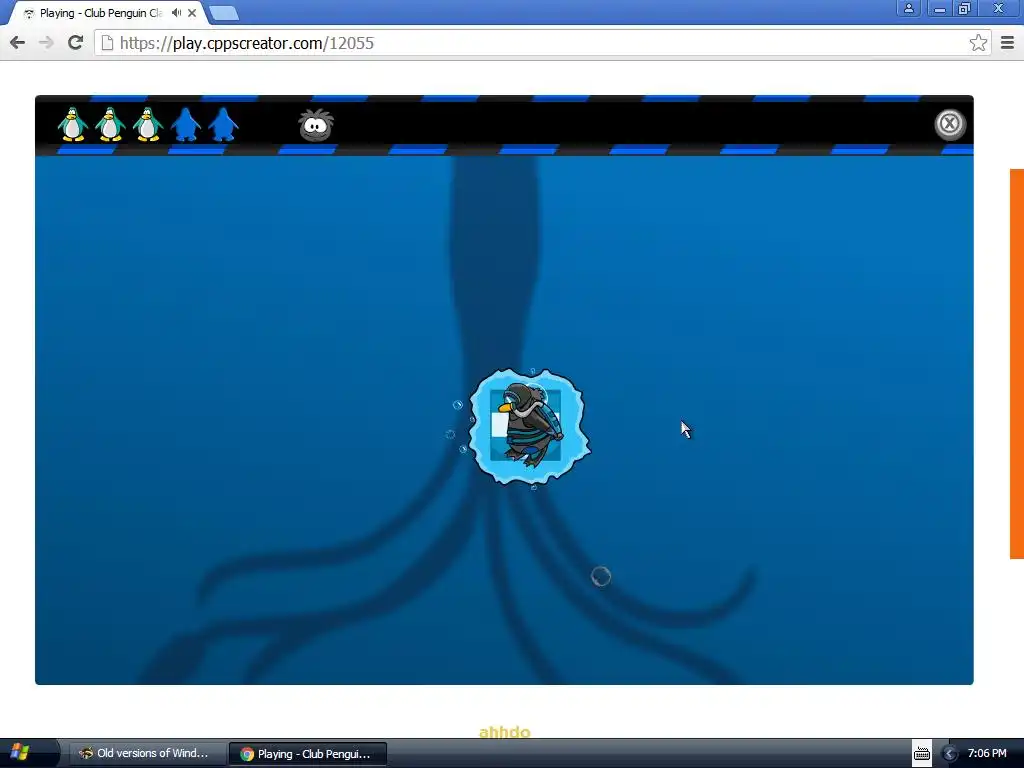
Task: Open the Chrome user profile button
Action: [908, 8]
